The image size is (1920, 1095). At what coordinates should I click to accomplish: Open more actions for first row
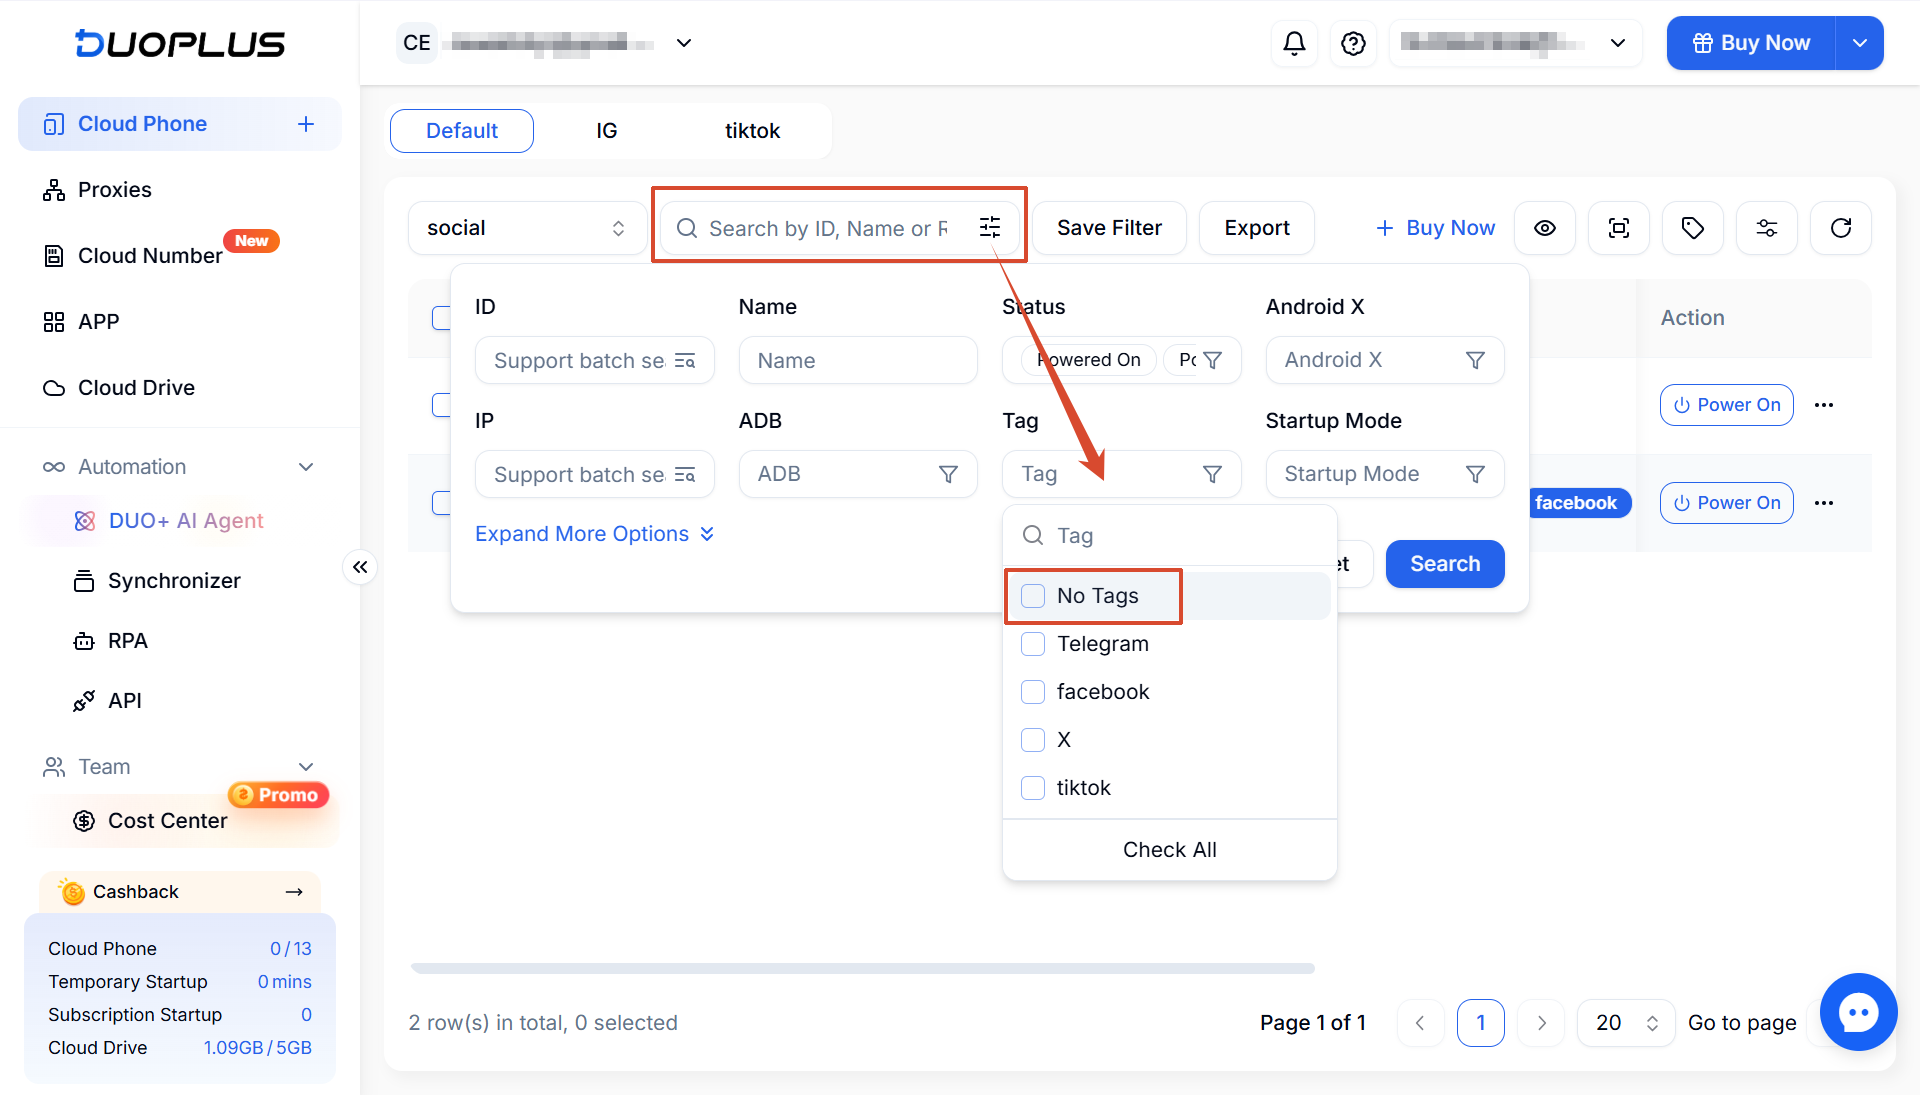[x=1824, y=405]
